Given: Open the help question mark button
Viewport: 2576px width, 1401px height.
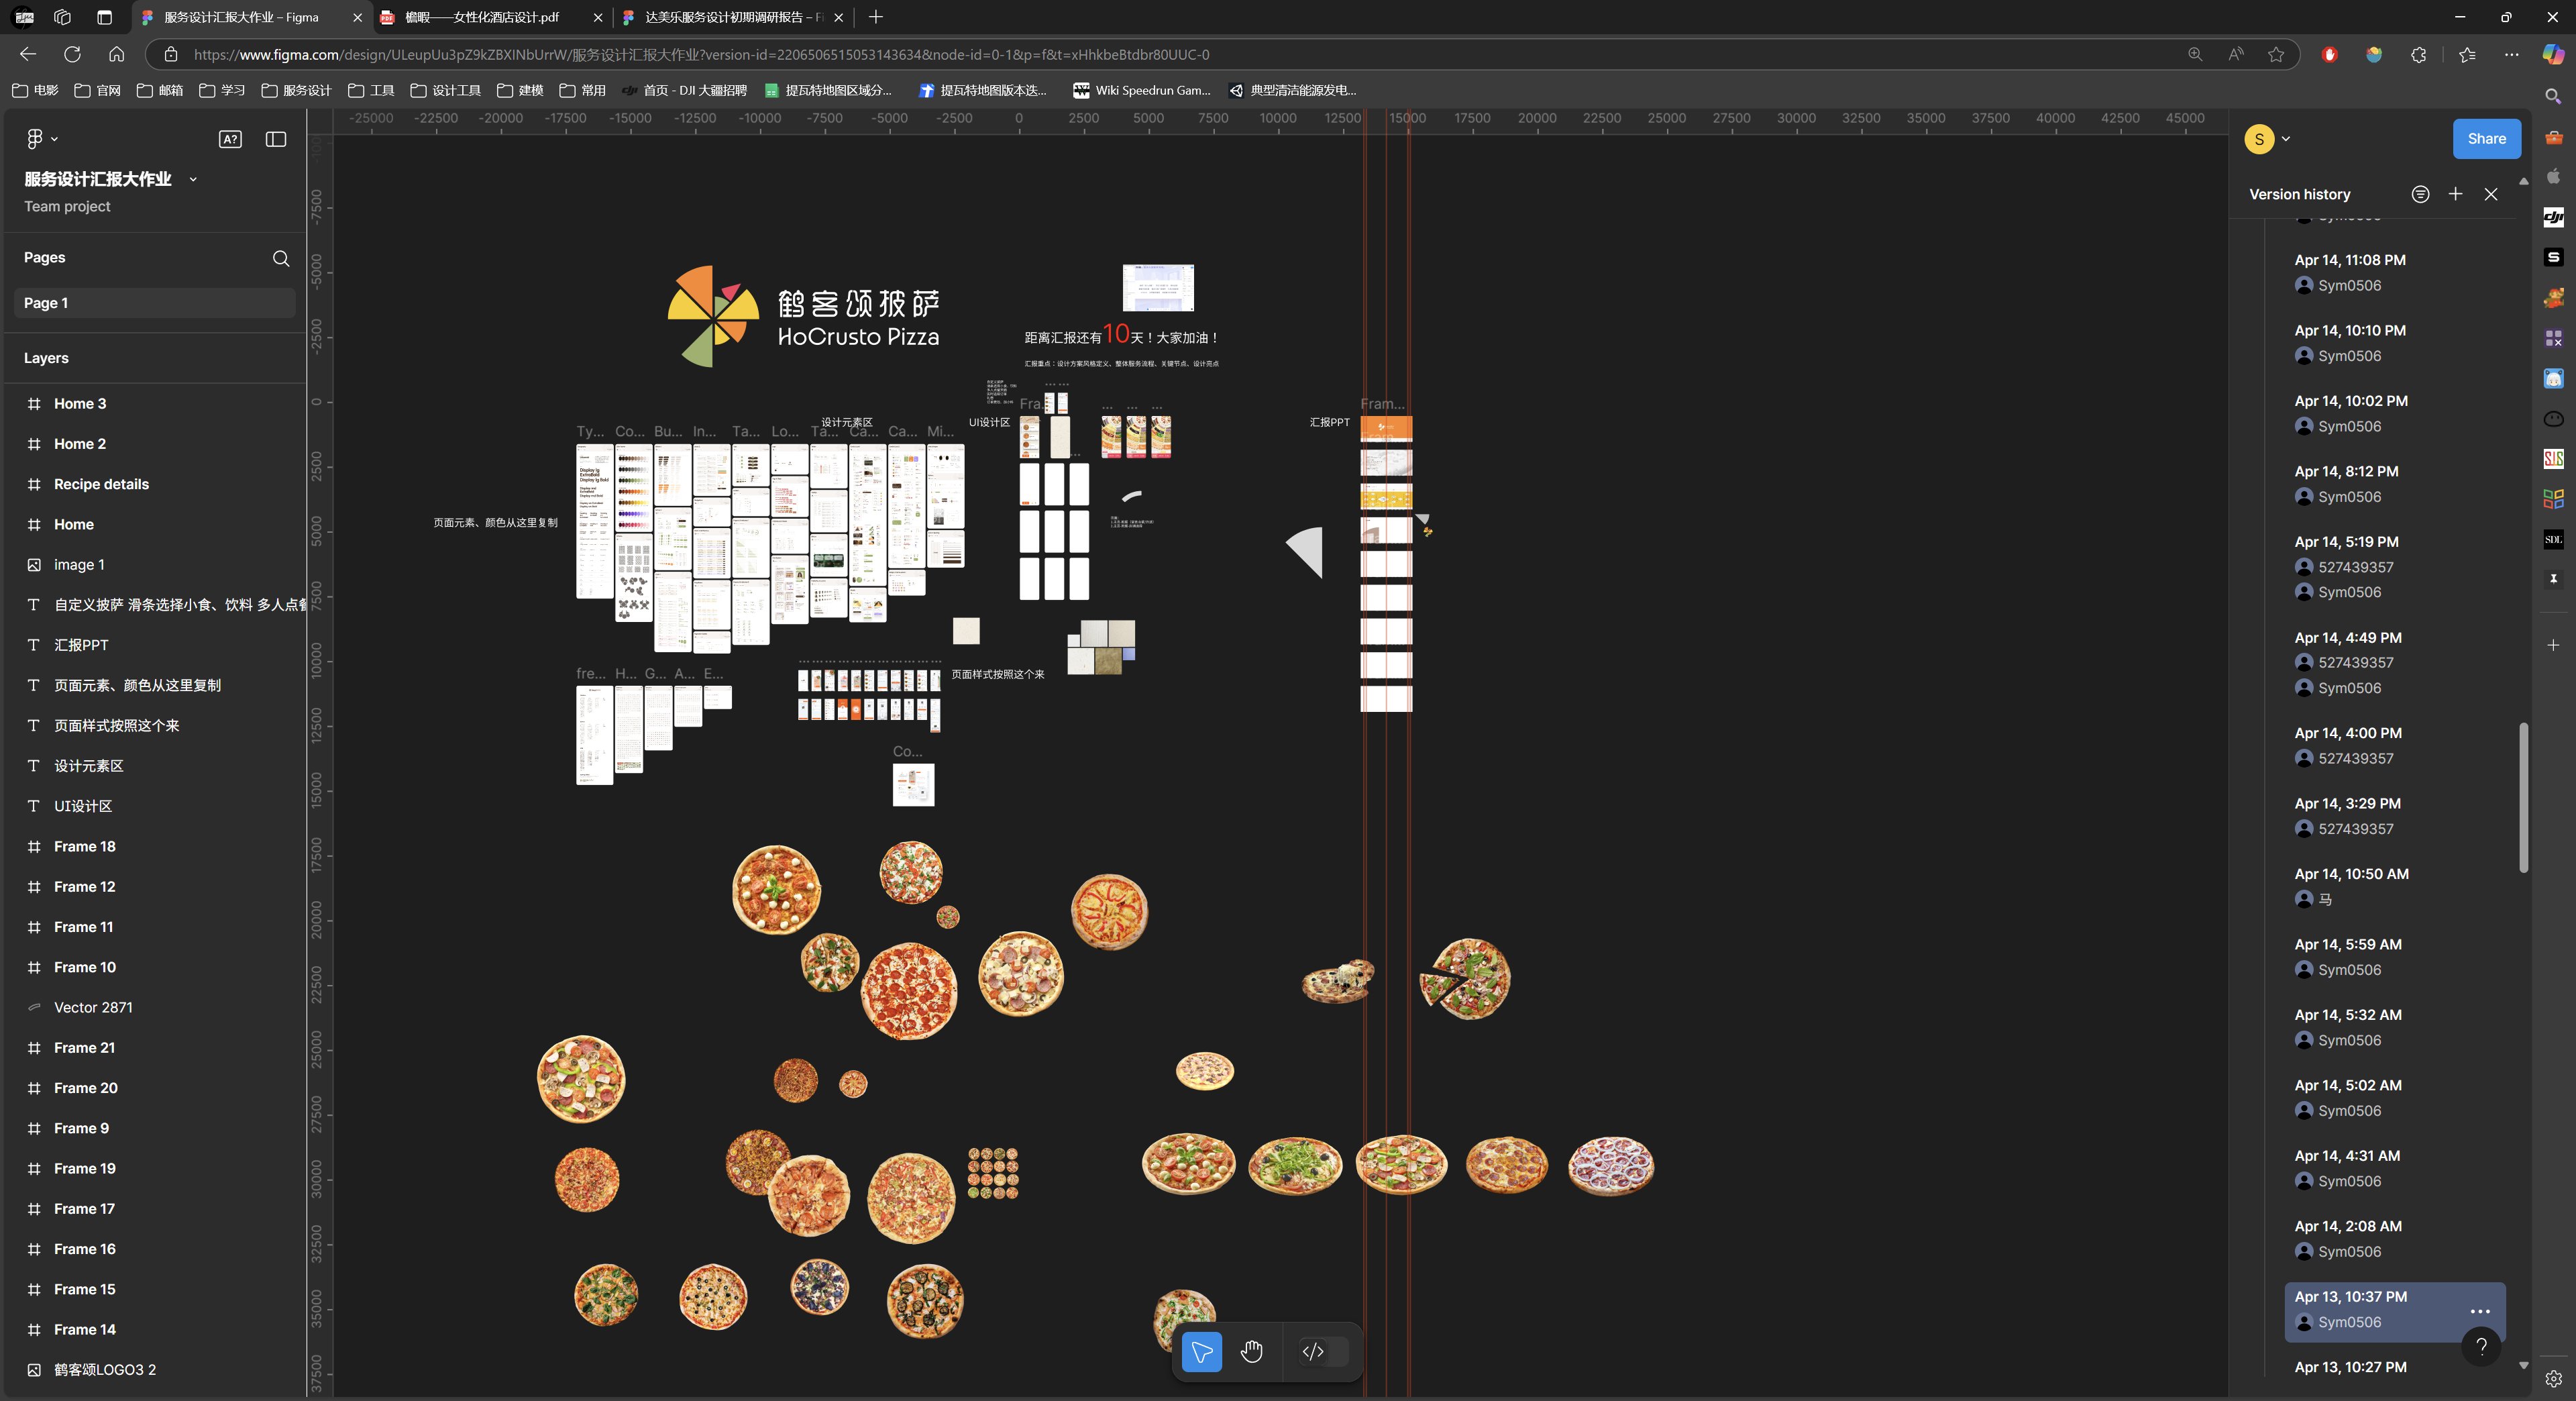Looking at the screenshot, I should 2481,1346.
